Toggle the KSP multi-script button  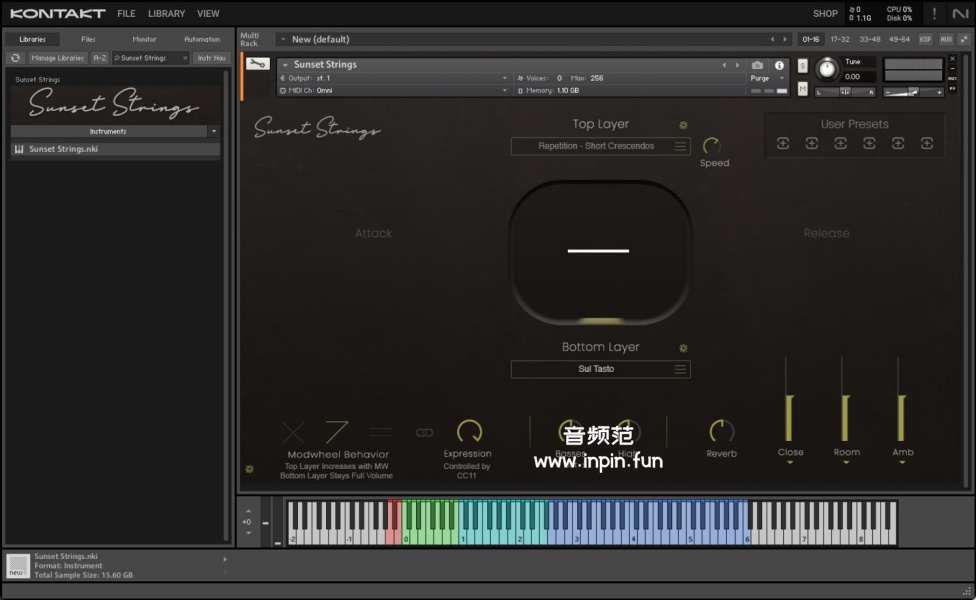[925, 39]
